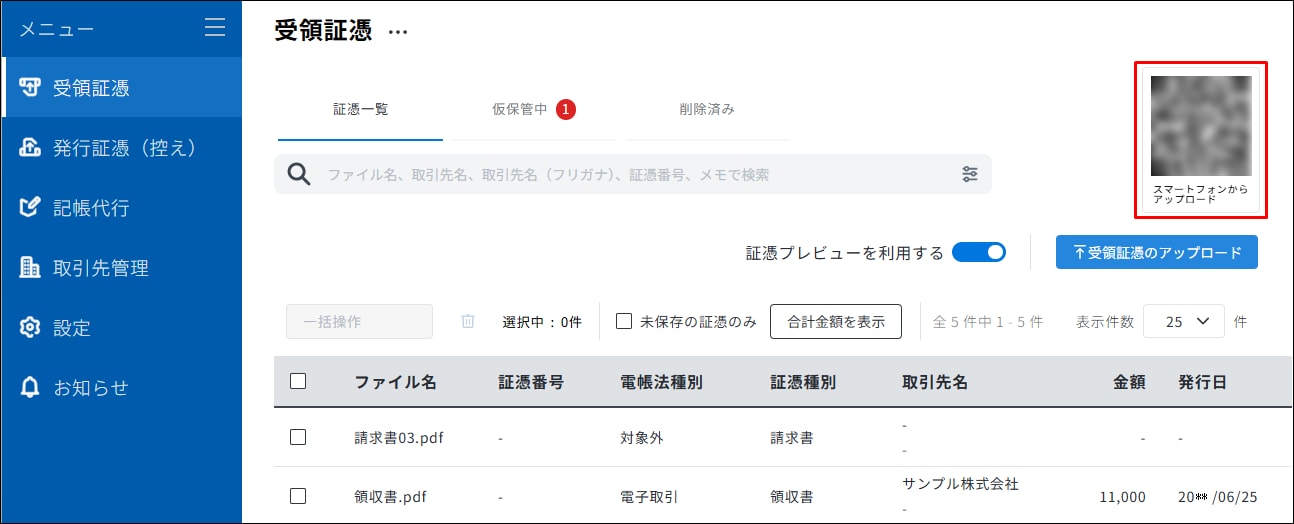Click the trash delete icon
This screenshot has height=524, width=1294.
coord(468,322)
